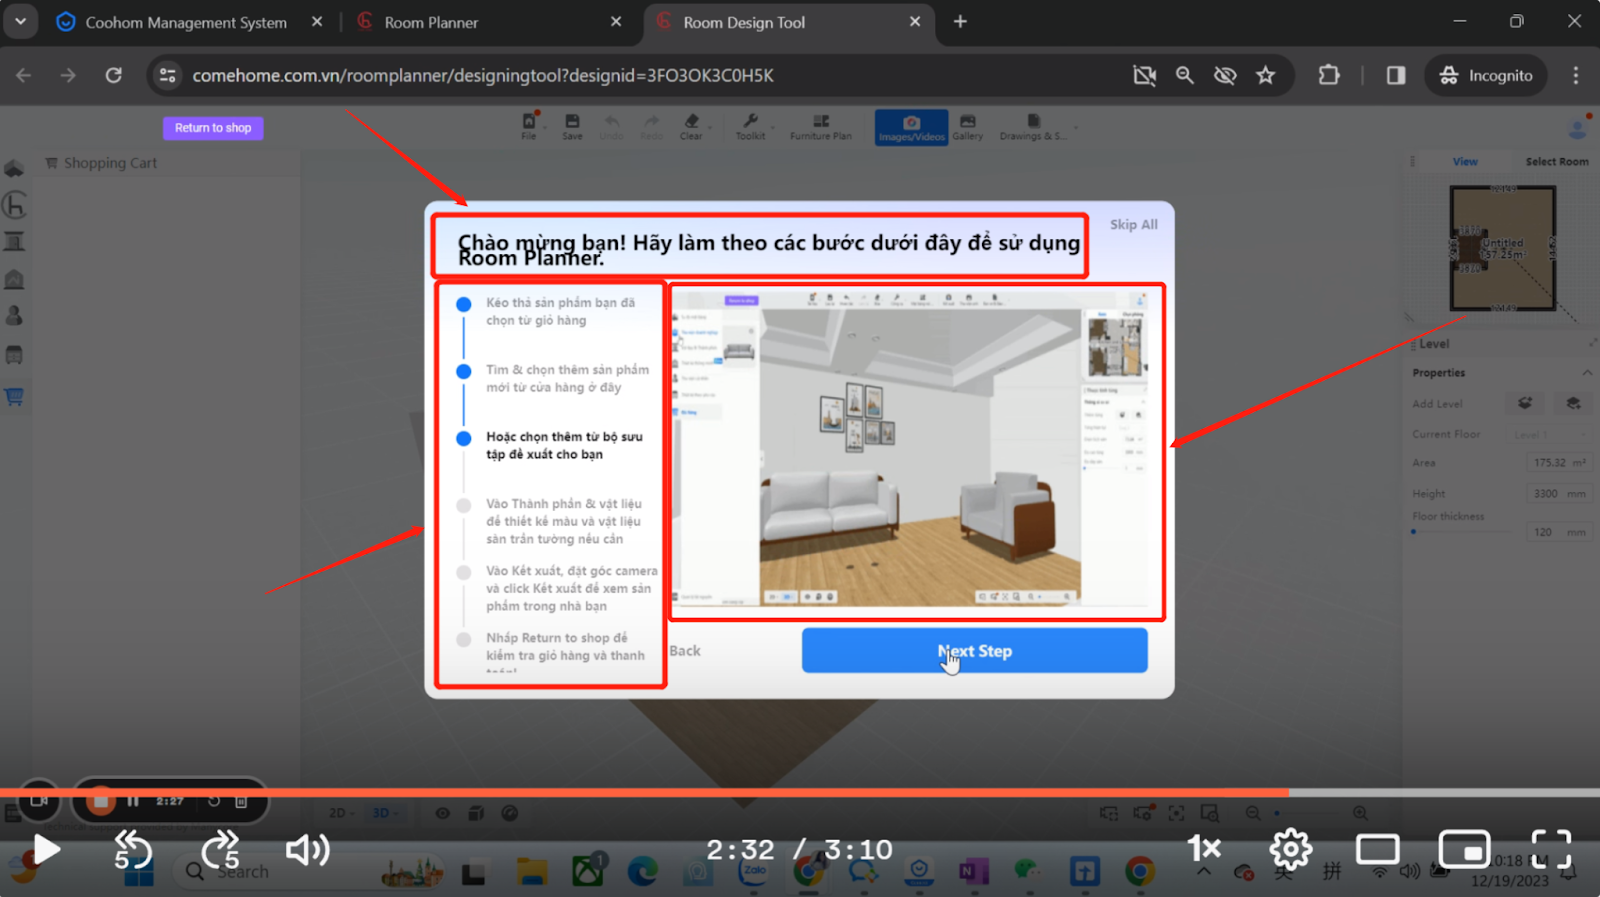Screen dimensions: 1600x897
Task: Click Skip All link in dialog
Action: click(1133, 225)
